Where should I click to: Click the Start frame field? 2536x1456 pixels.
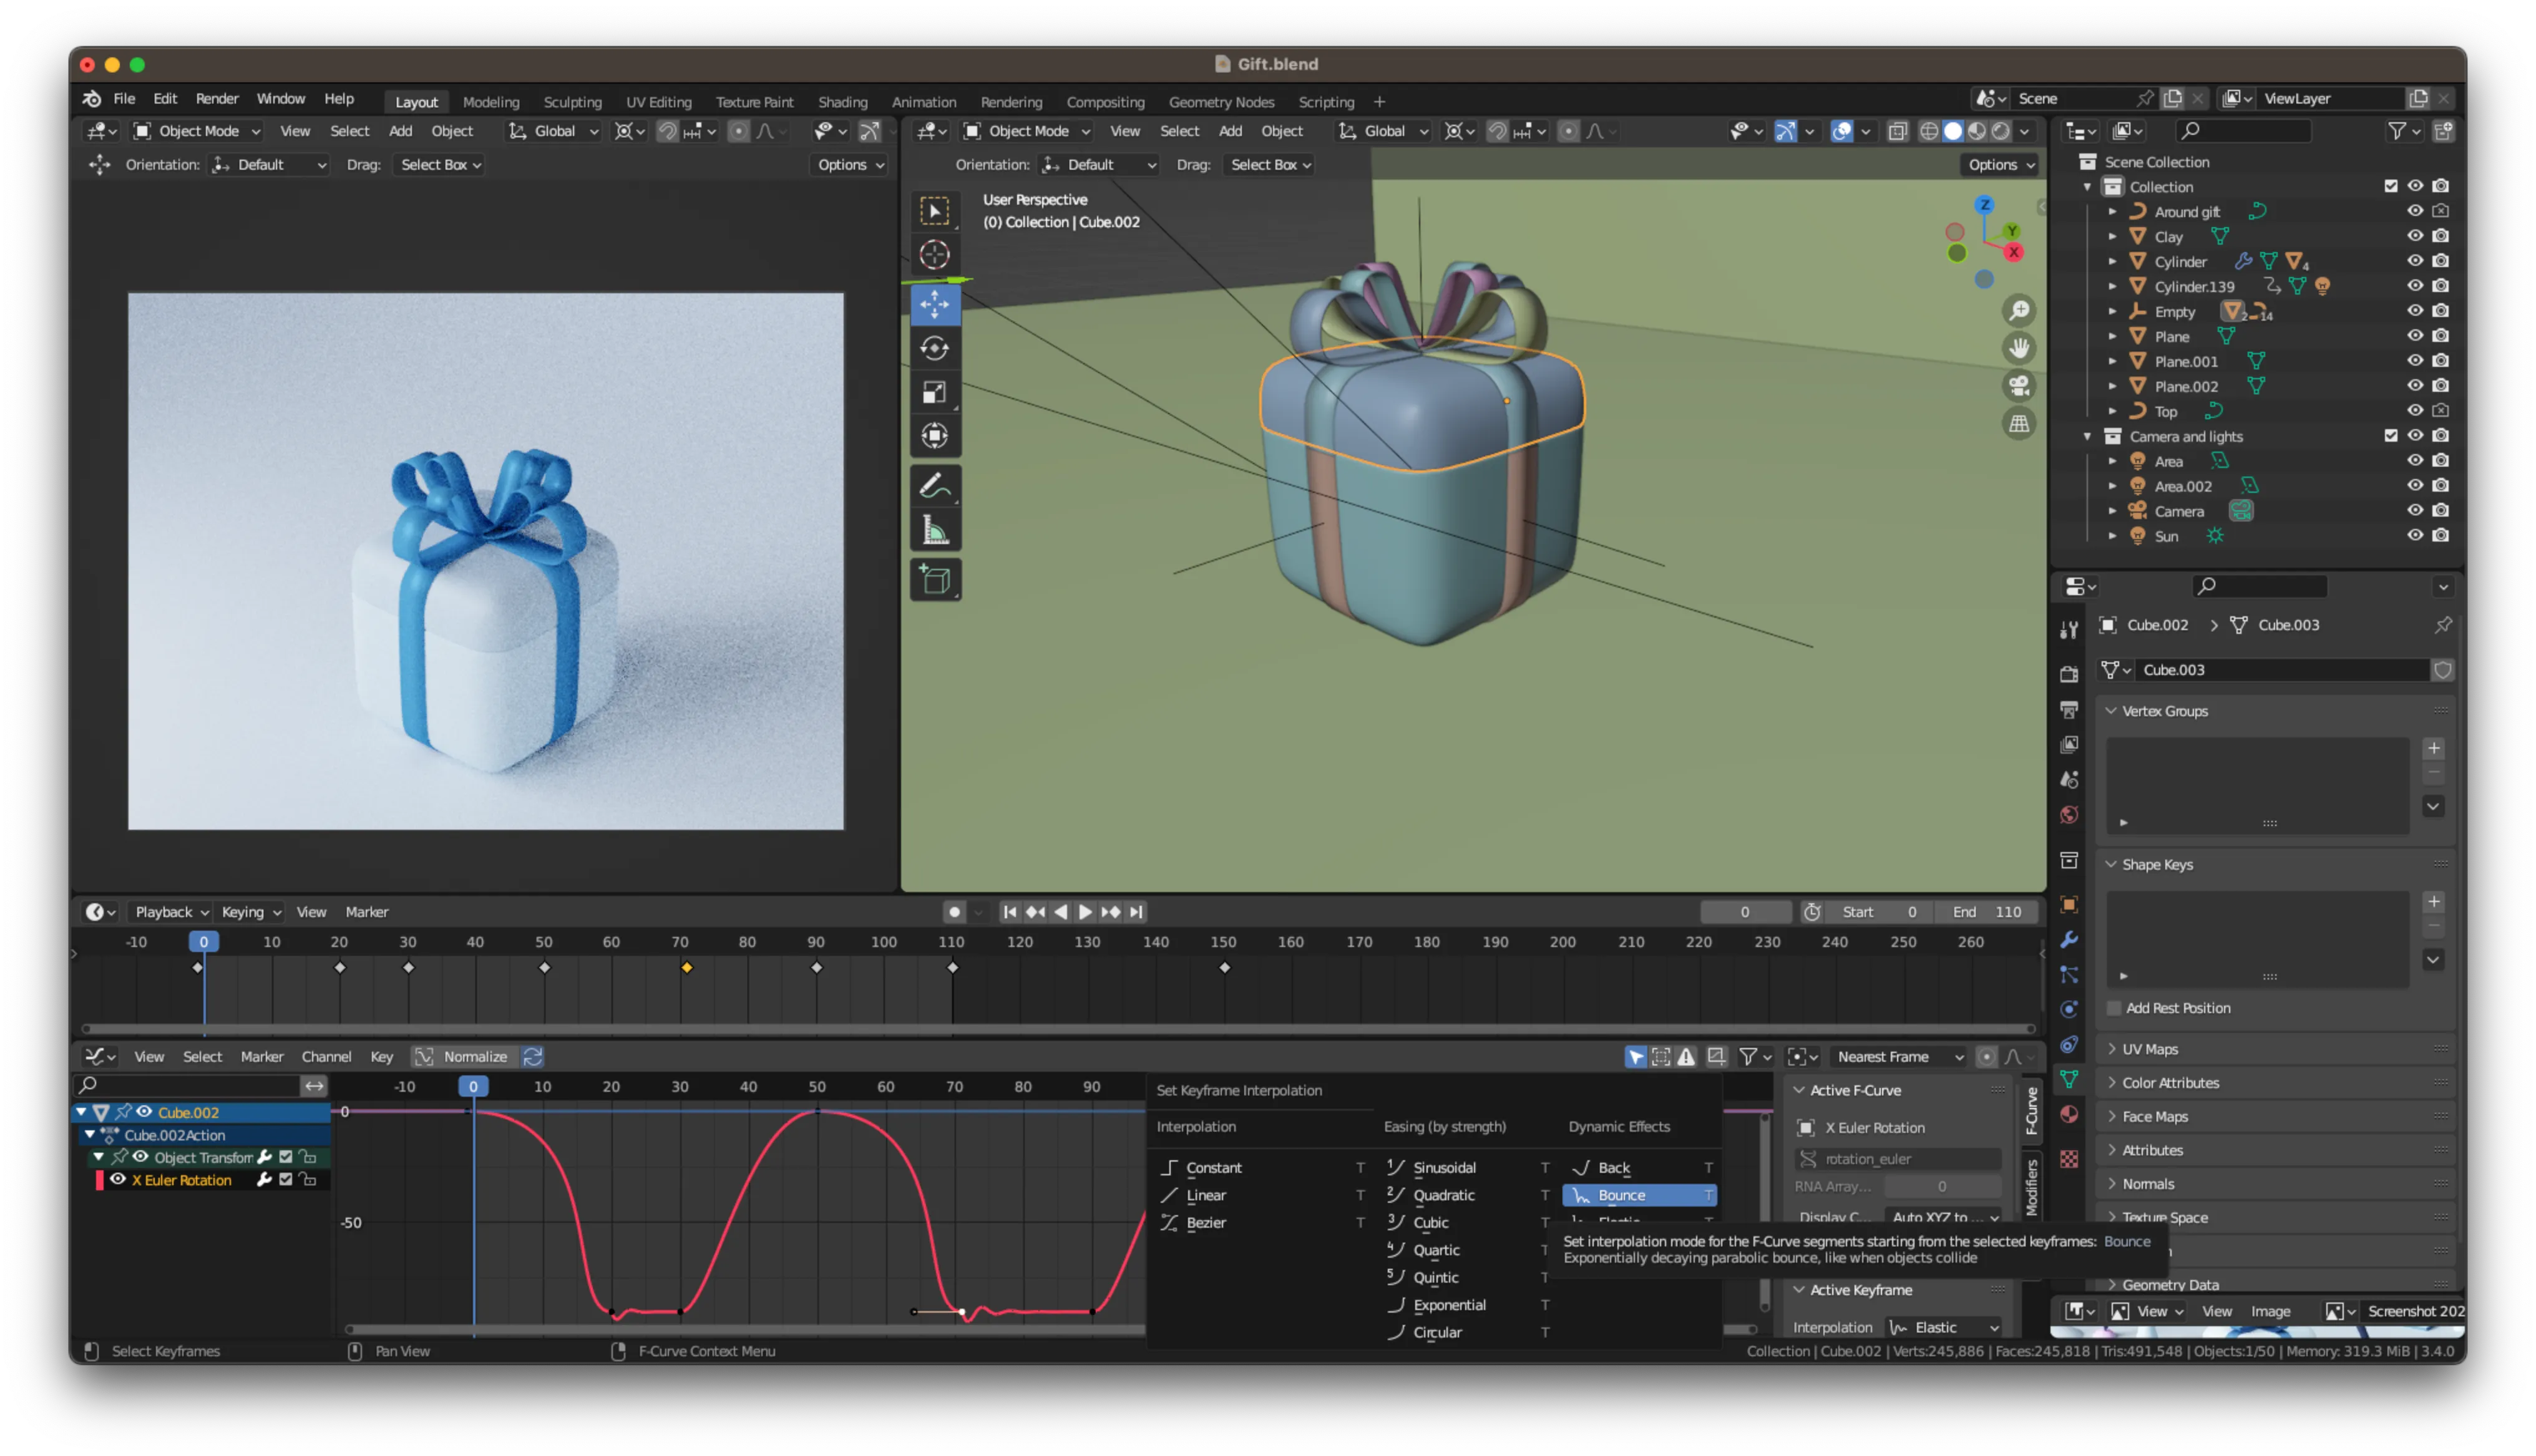tap(1879, 912)
